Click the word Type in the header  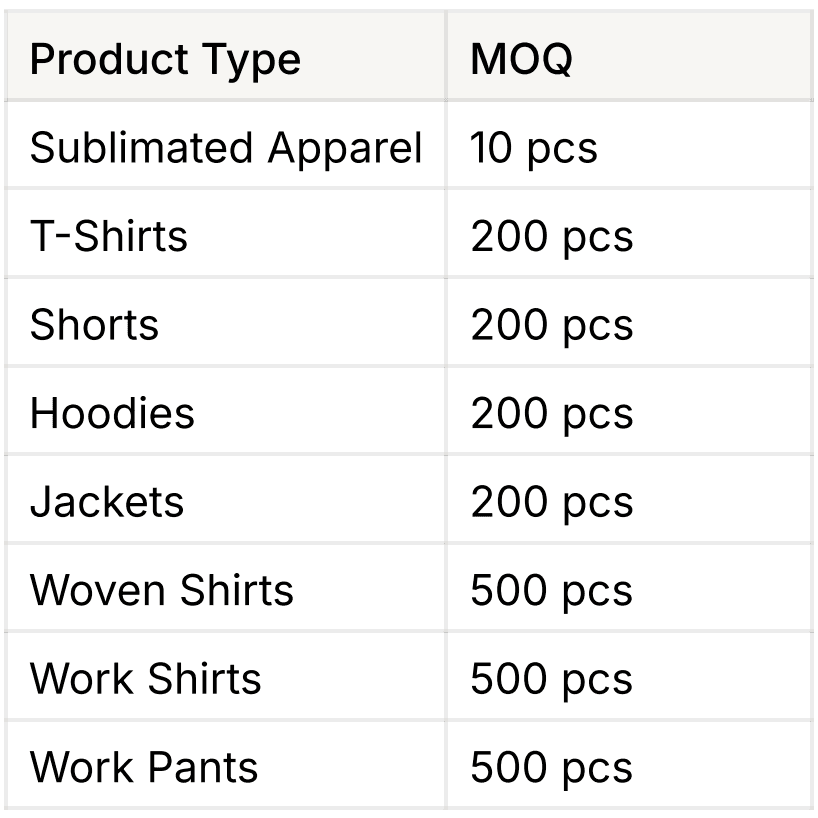tap(253, 60)
